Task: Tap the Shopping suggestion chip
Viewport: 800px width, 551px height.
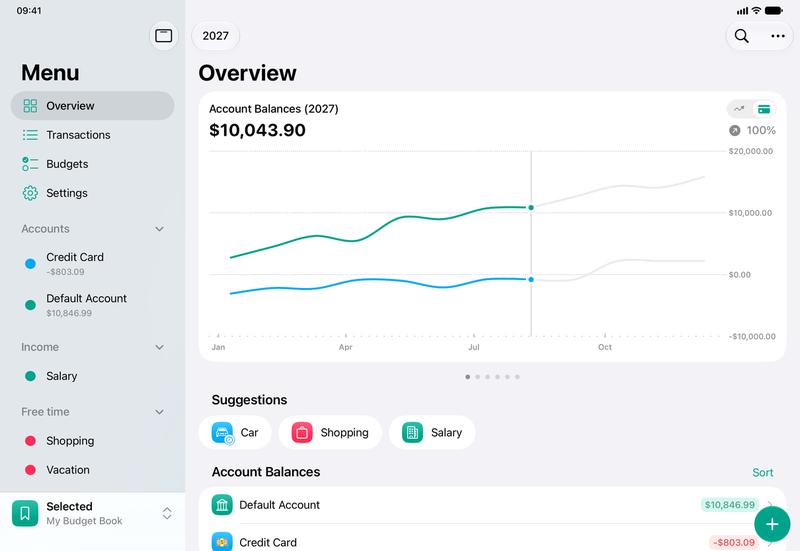Action: (x=330, y=433)
